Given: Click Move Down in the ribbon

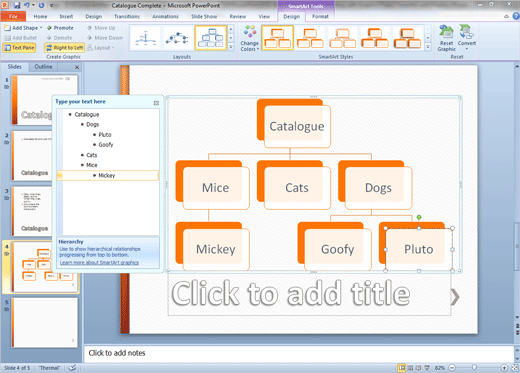Looking at the screenshot, I should pos(105,38).
